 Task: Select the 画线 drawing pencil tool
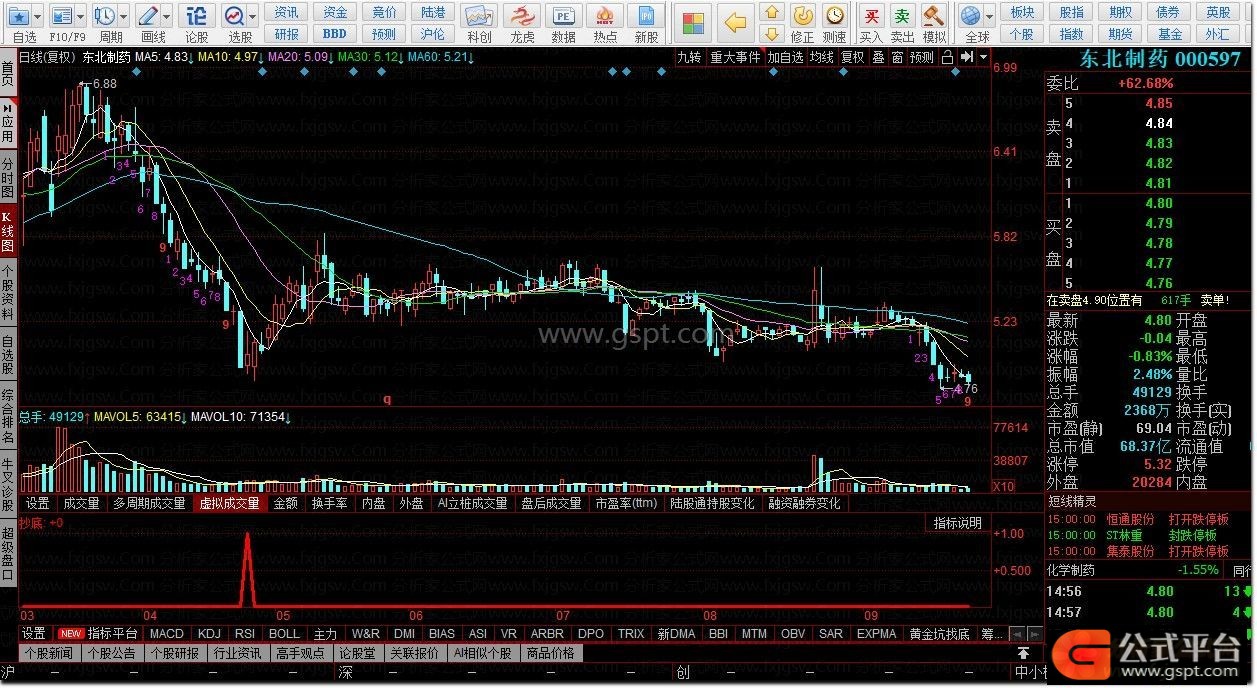pos(147,17)
